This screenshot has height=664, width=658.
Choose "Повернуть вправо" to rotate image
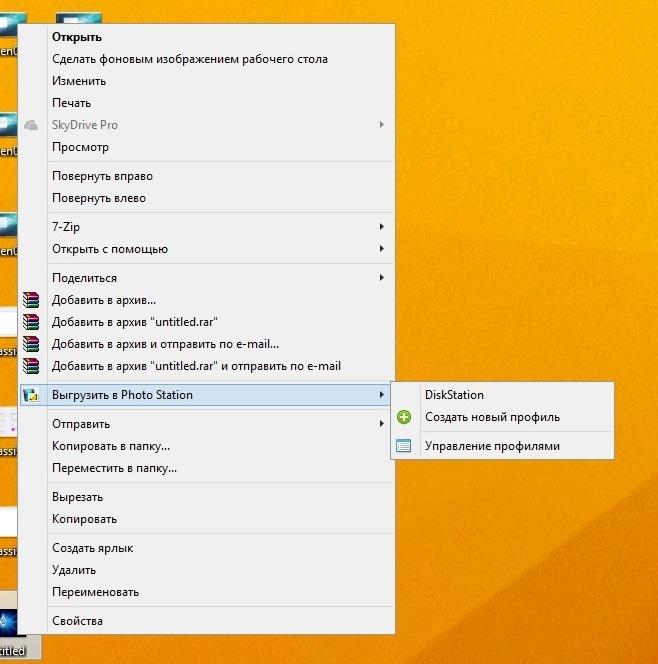(x=102, y=176)
